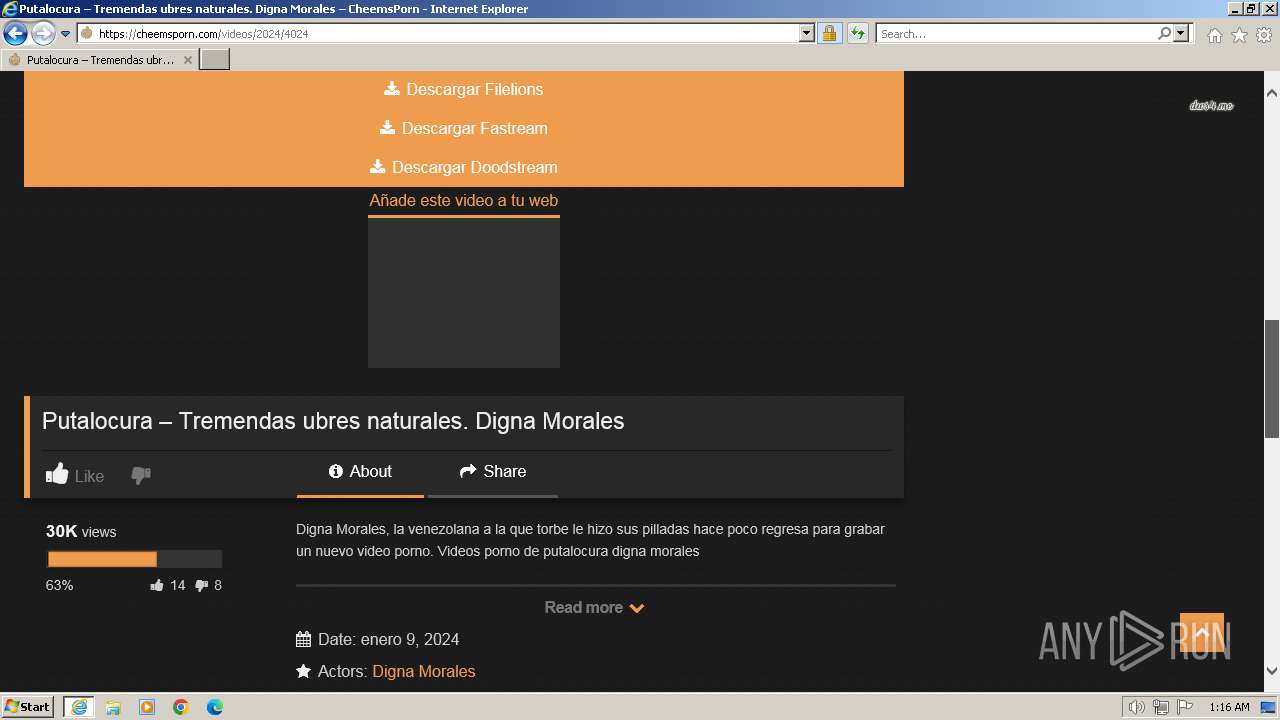Image resolution: width=1280 pixels, height=720 pixels.
Task: Expand description with Read more
Action: point(595,607)
